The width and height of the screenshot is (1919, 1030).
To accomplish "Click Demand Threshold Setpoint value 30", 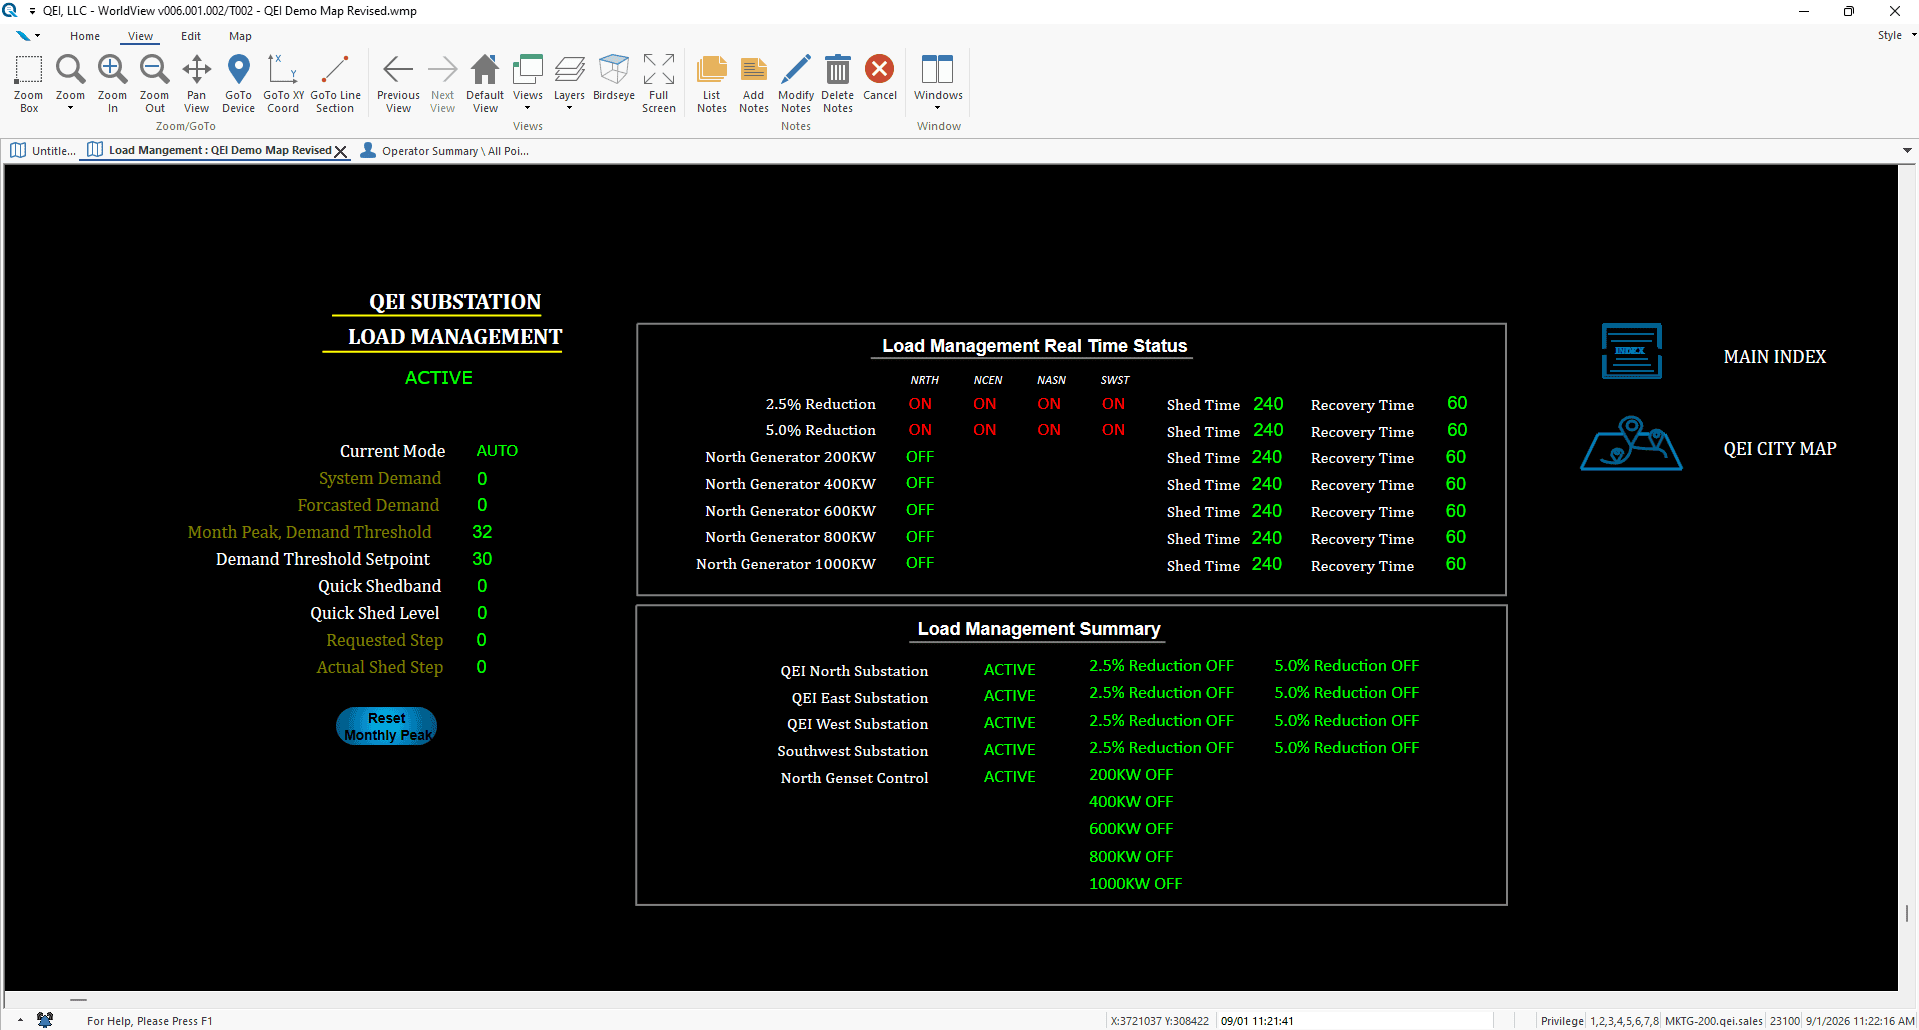I will 482,559.
